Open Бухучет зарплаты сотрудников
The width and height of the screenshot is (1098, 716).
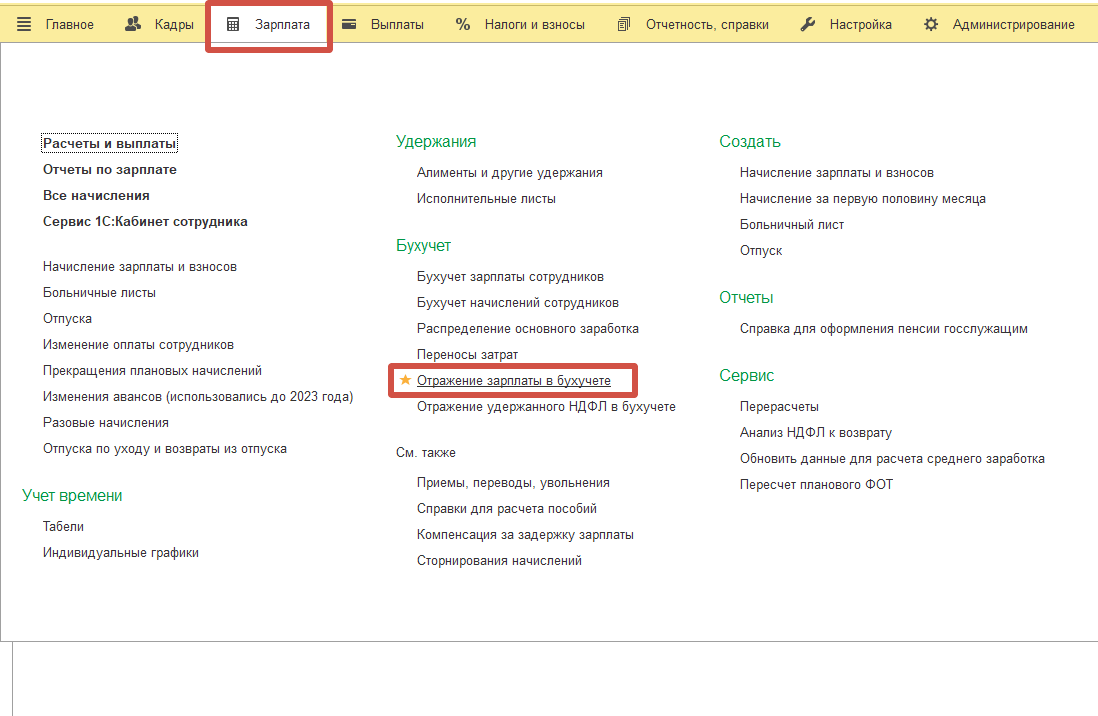coord(510,276)
